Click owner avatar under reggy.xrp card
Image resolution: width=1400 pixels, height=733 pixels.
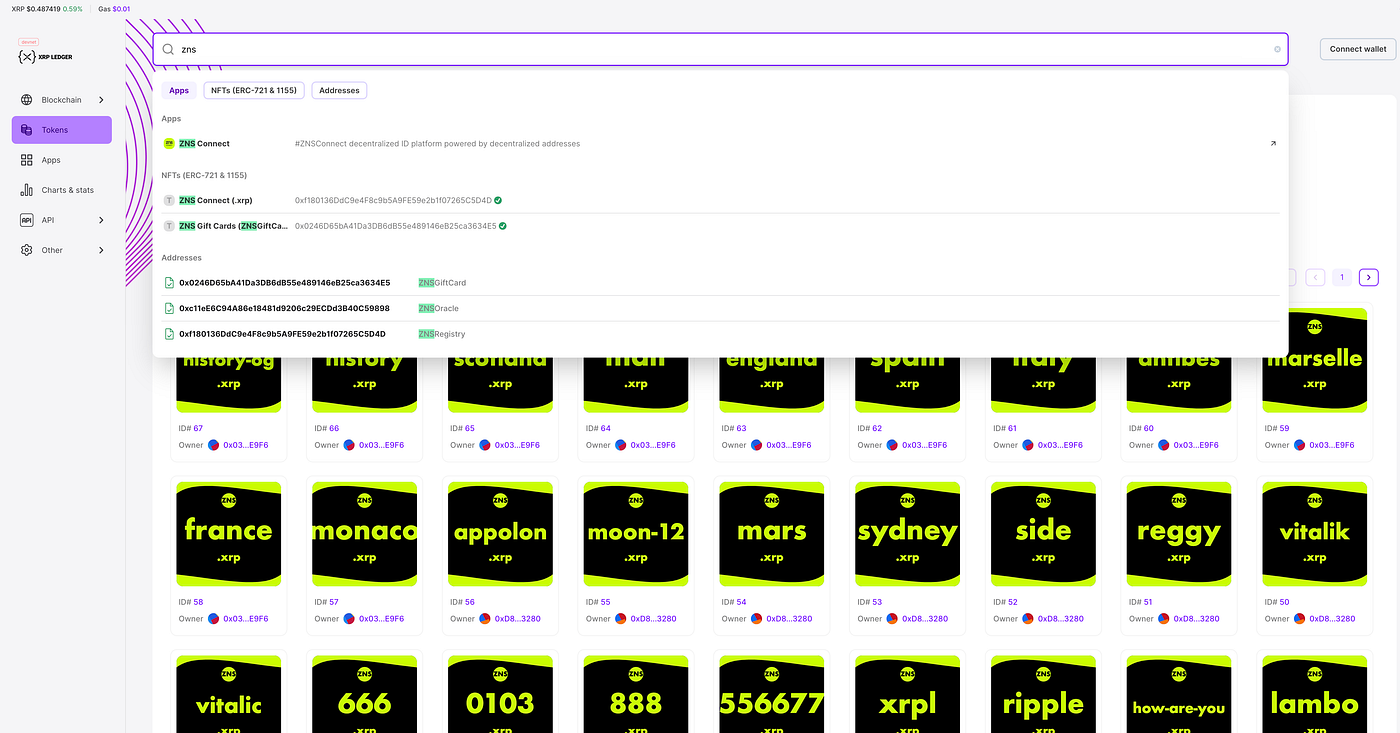[x=1163, y=619]
